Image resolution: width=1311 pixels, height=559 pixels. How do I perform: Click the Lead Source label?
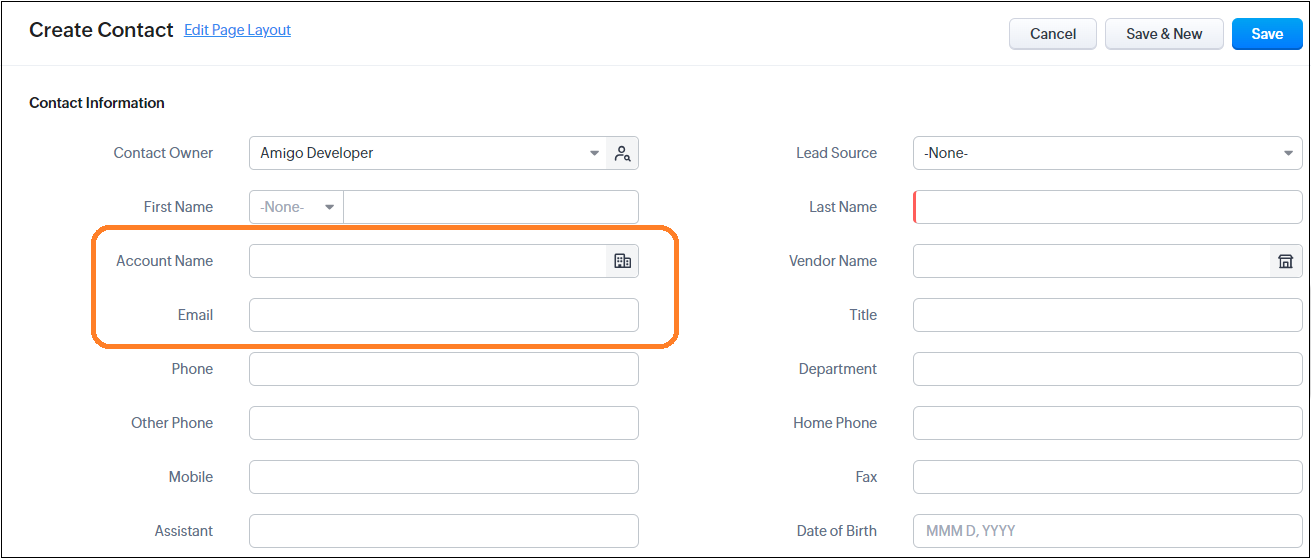[x=836, y=153]
